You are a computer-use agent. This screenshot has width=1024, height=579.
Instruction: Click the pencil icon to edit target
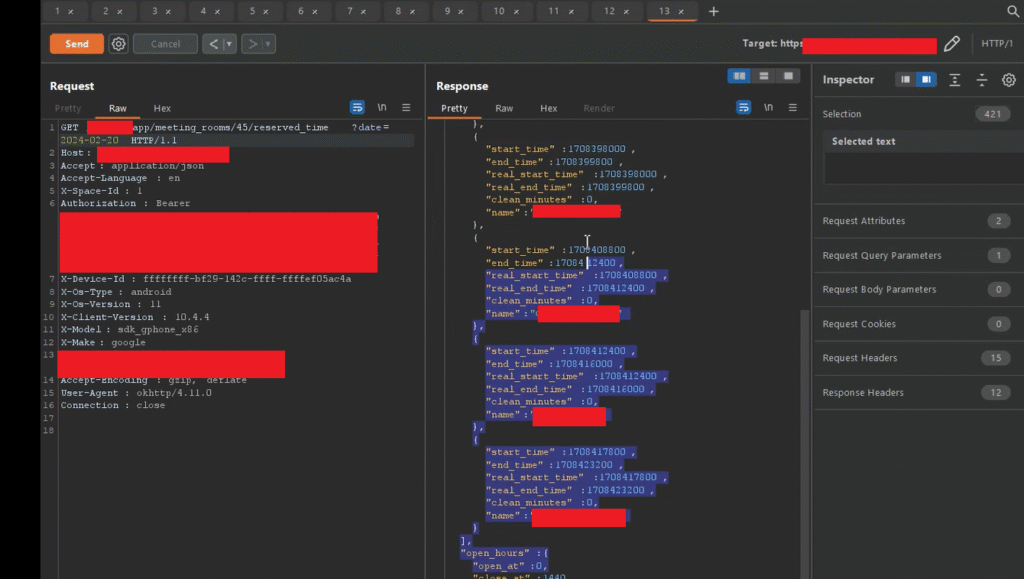pos(952,44)
